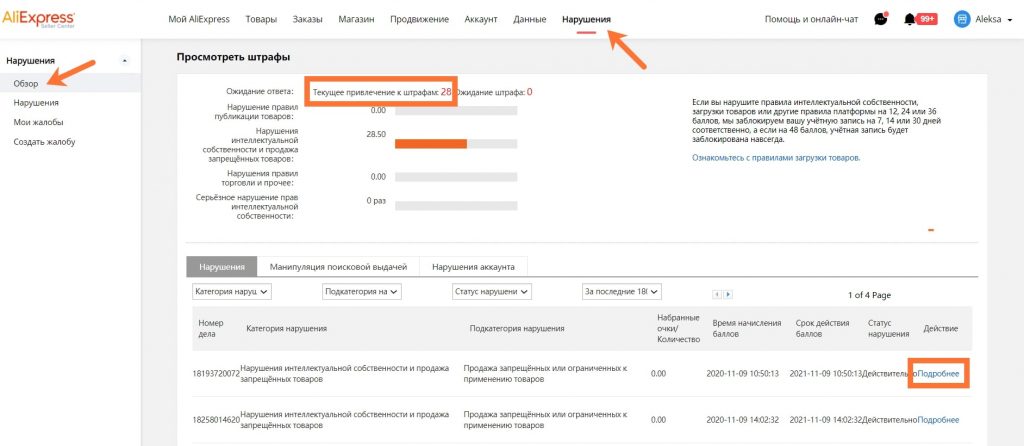Go to next page of violations
This screenshot has height=446, width=1024.
pyautogui.click(x=728, y=295)
